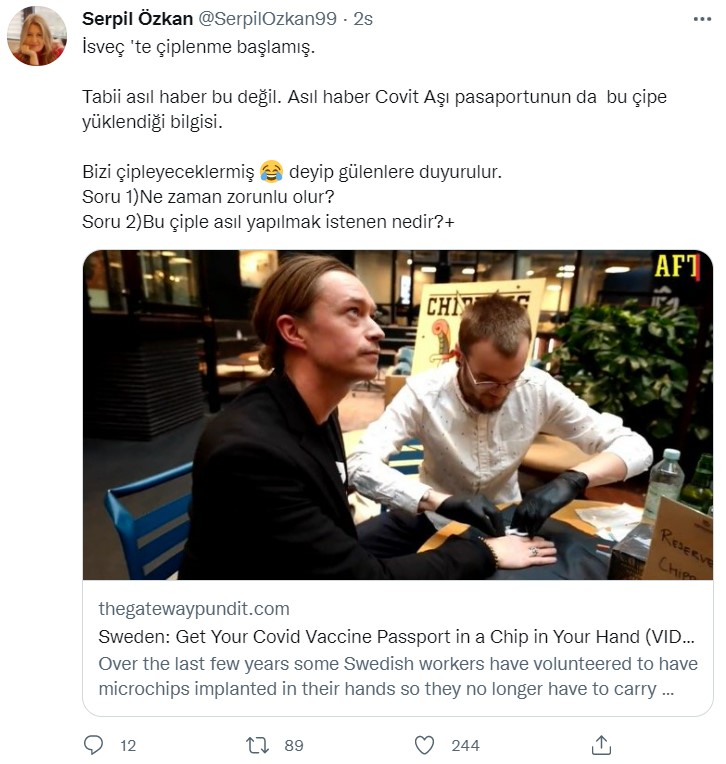Screen dimensions: 726x764
Task: Open the reply count showing 12
Action: tap(127, 746)
